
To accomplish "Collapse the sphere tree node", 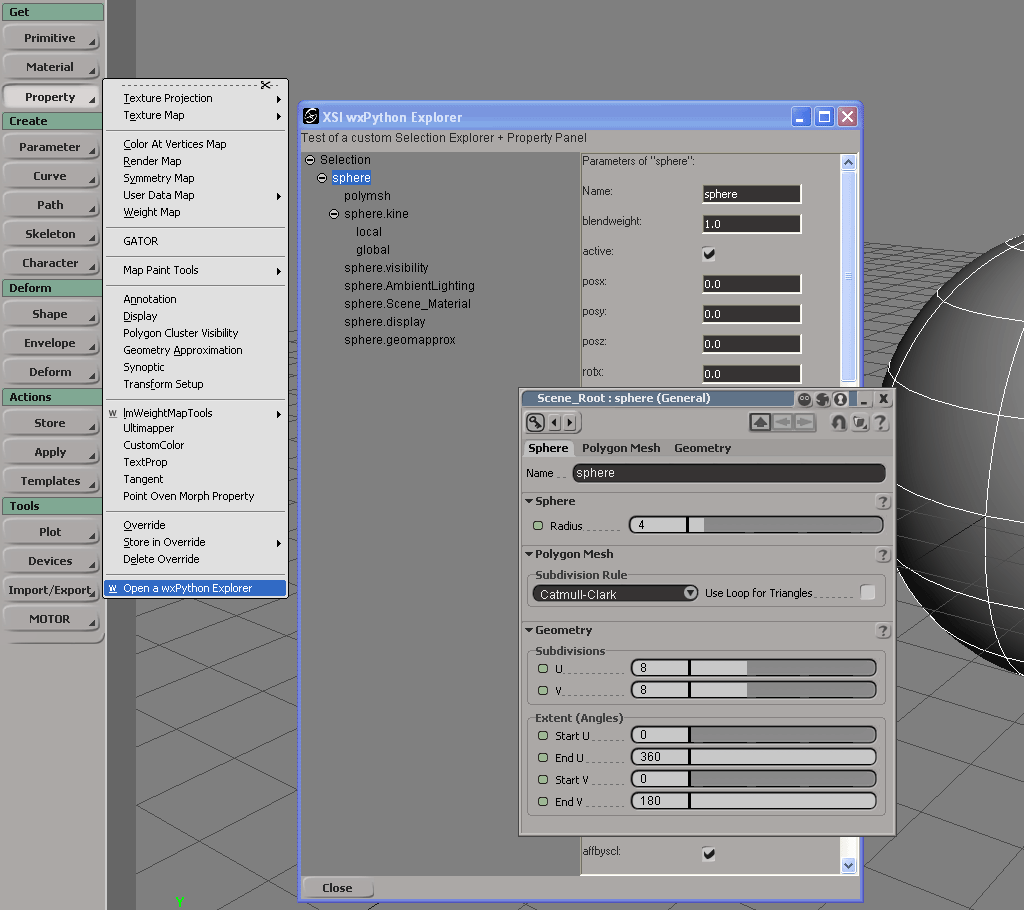I will click(x=322, y=178).
